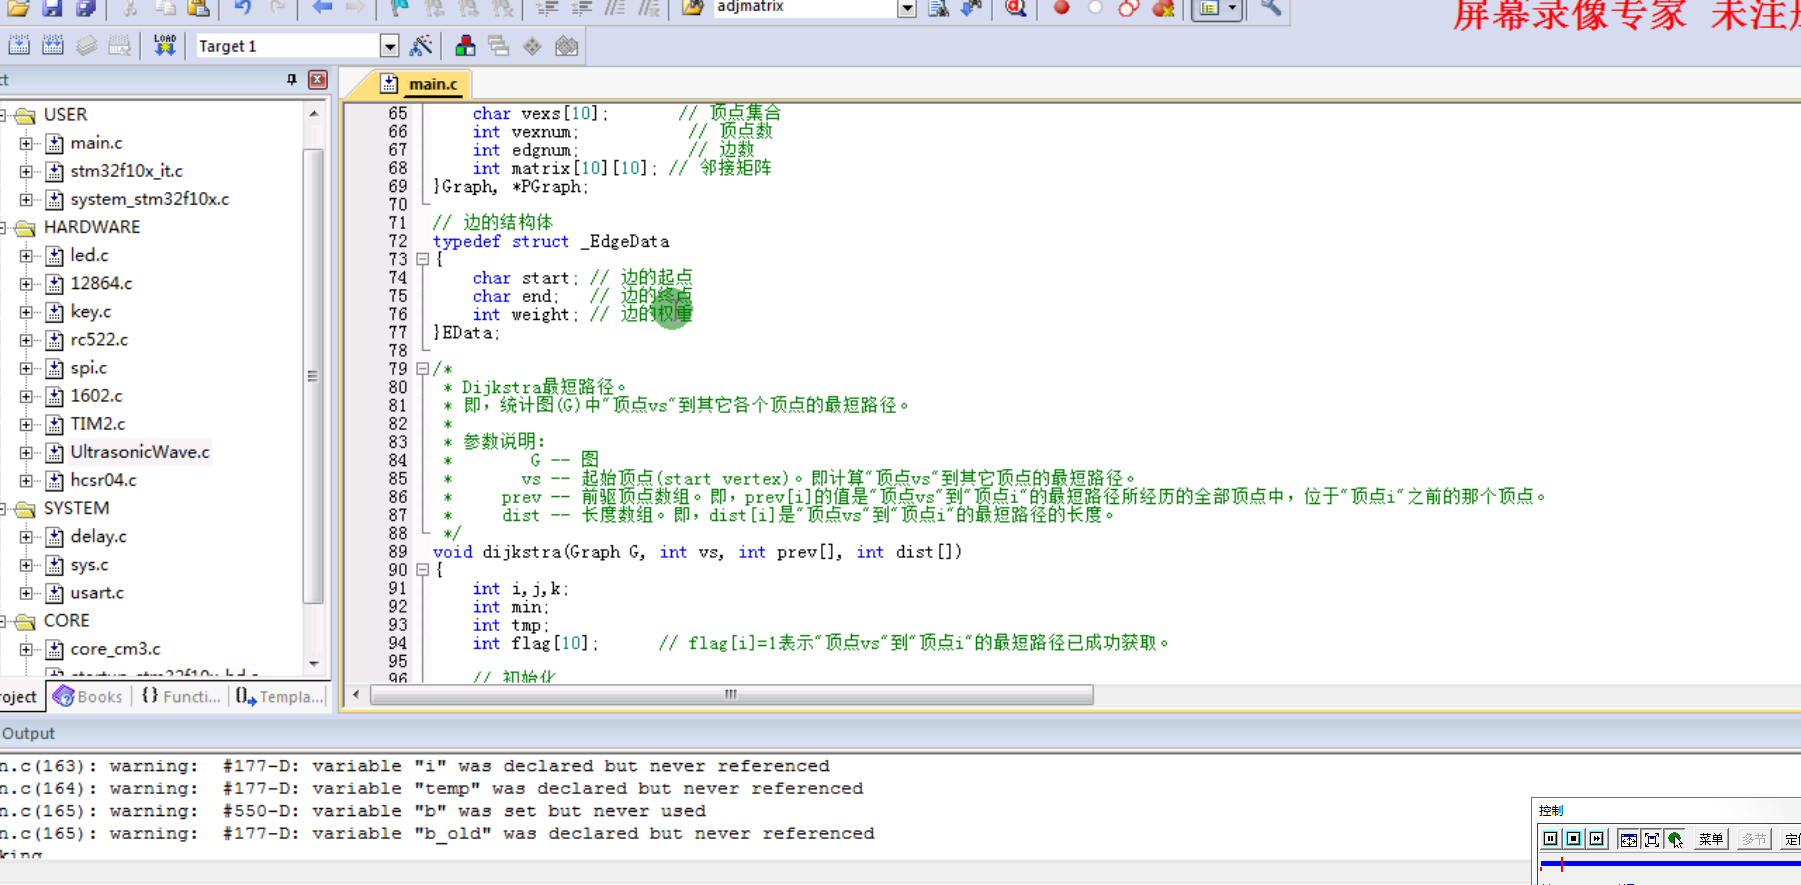The width and height of the screenshot is (1801, 885).
Task: Click line number 89 in gutter
Action: pyautogui.click(x=398, y=552)
